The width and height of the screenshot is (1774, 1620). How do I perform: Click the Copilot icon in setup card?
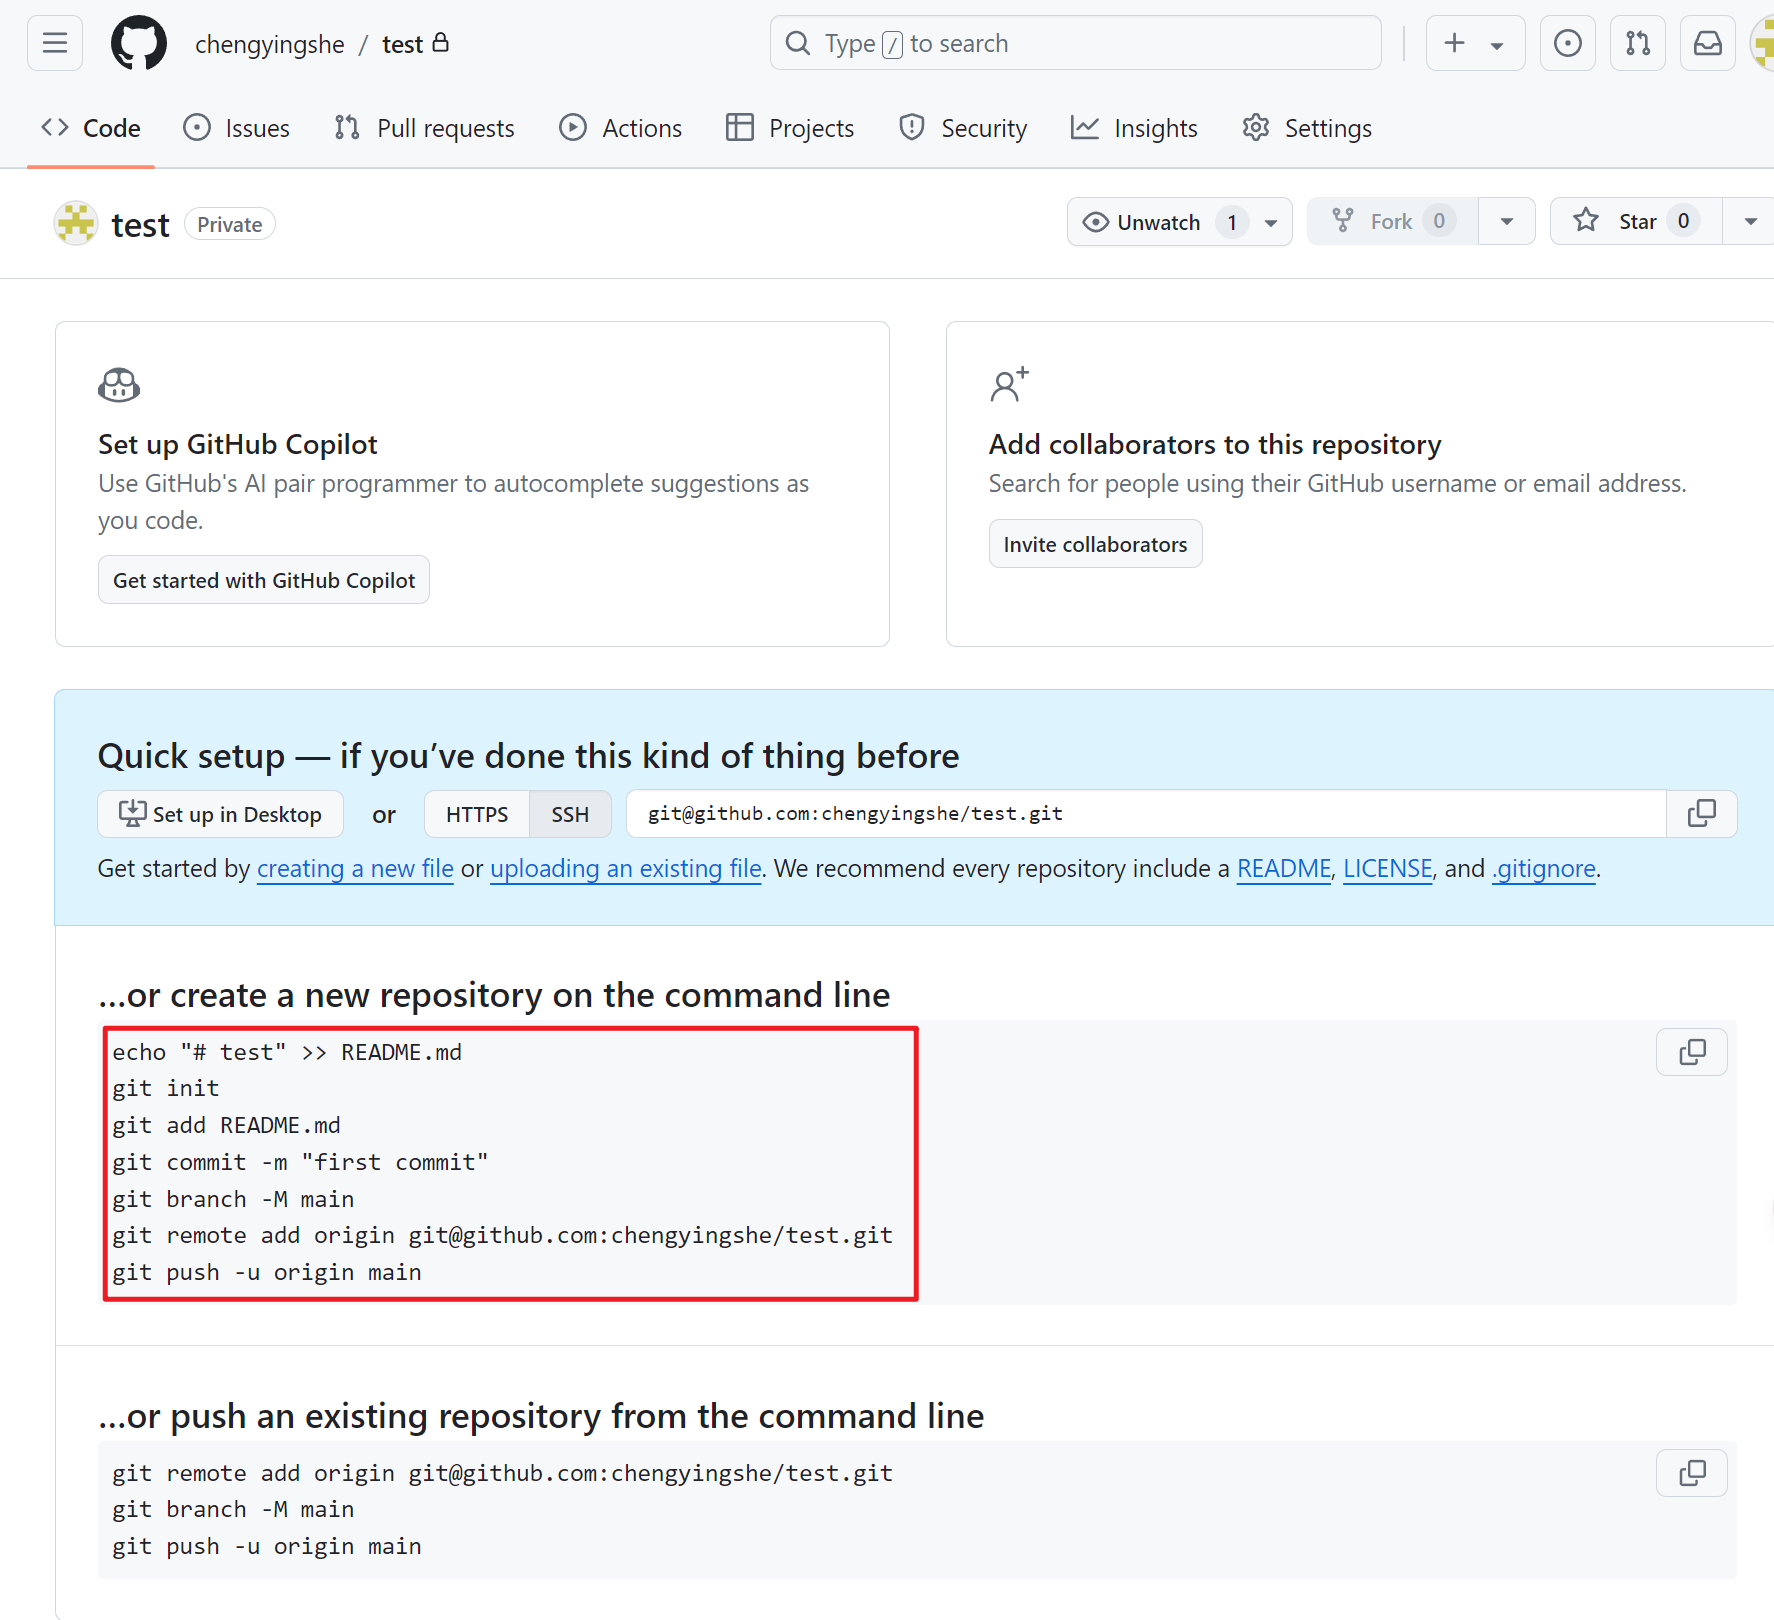click(119, 385)
